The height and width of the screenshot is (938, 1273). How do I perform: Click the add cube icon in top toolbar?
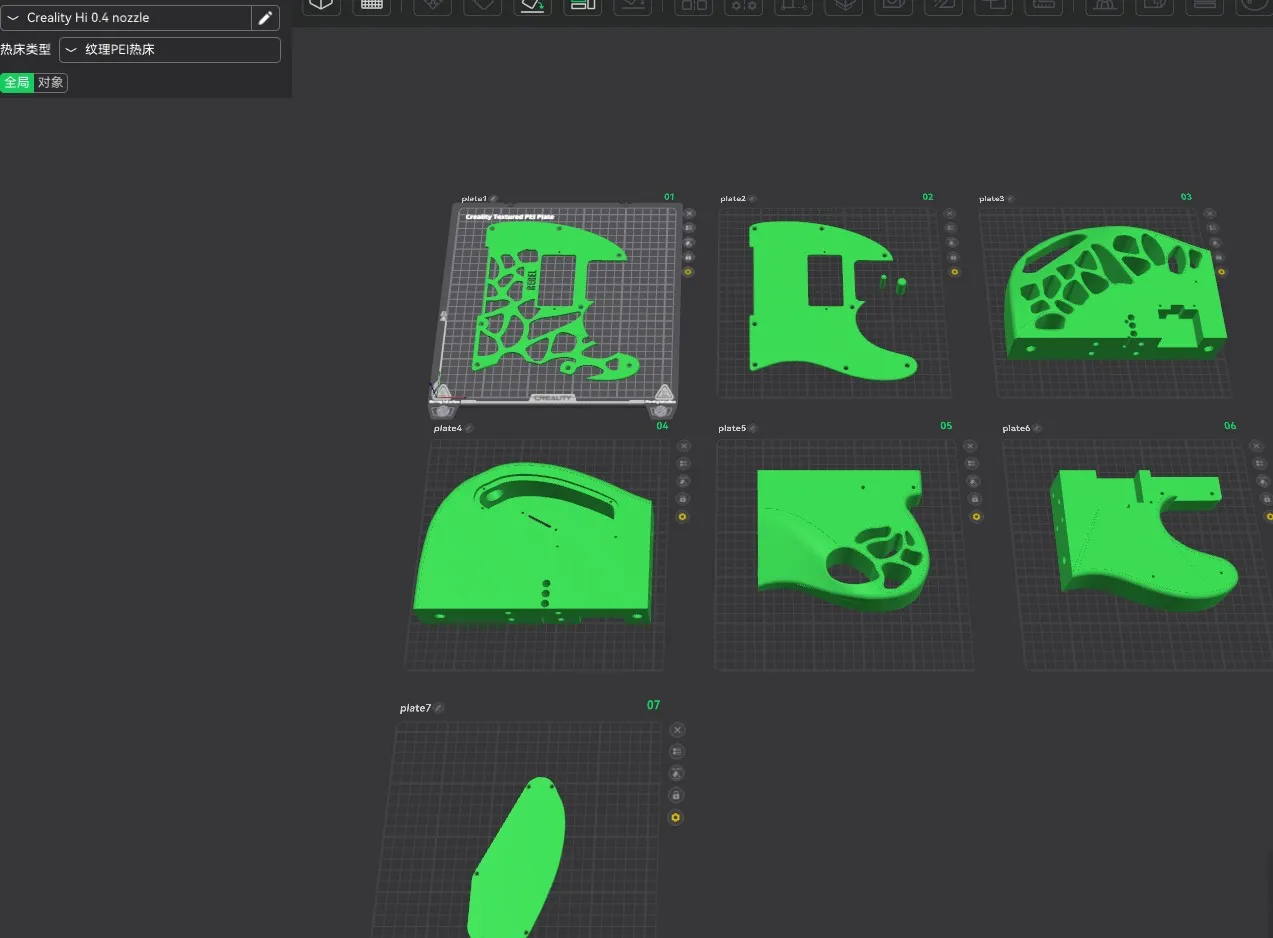pyautogui.click(x=320, y=5)
